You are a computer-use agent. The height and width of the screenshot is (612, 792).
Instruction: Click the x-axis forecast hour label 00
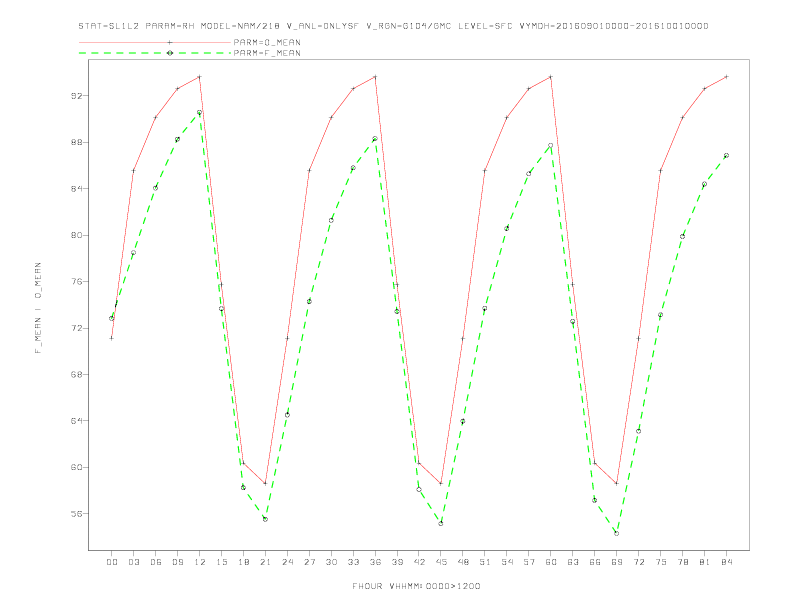[x=112, y=562]
